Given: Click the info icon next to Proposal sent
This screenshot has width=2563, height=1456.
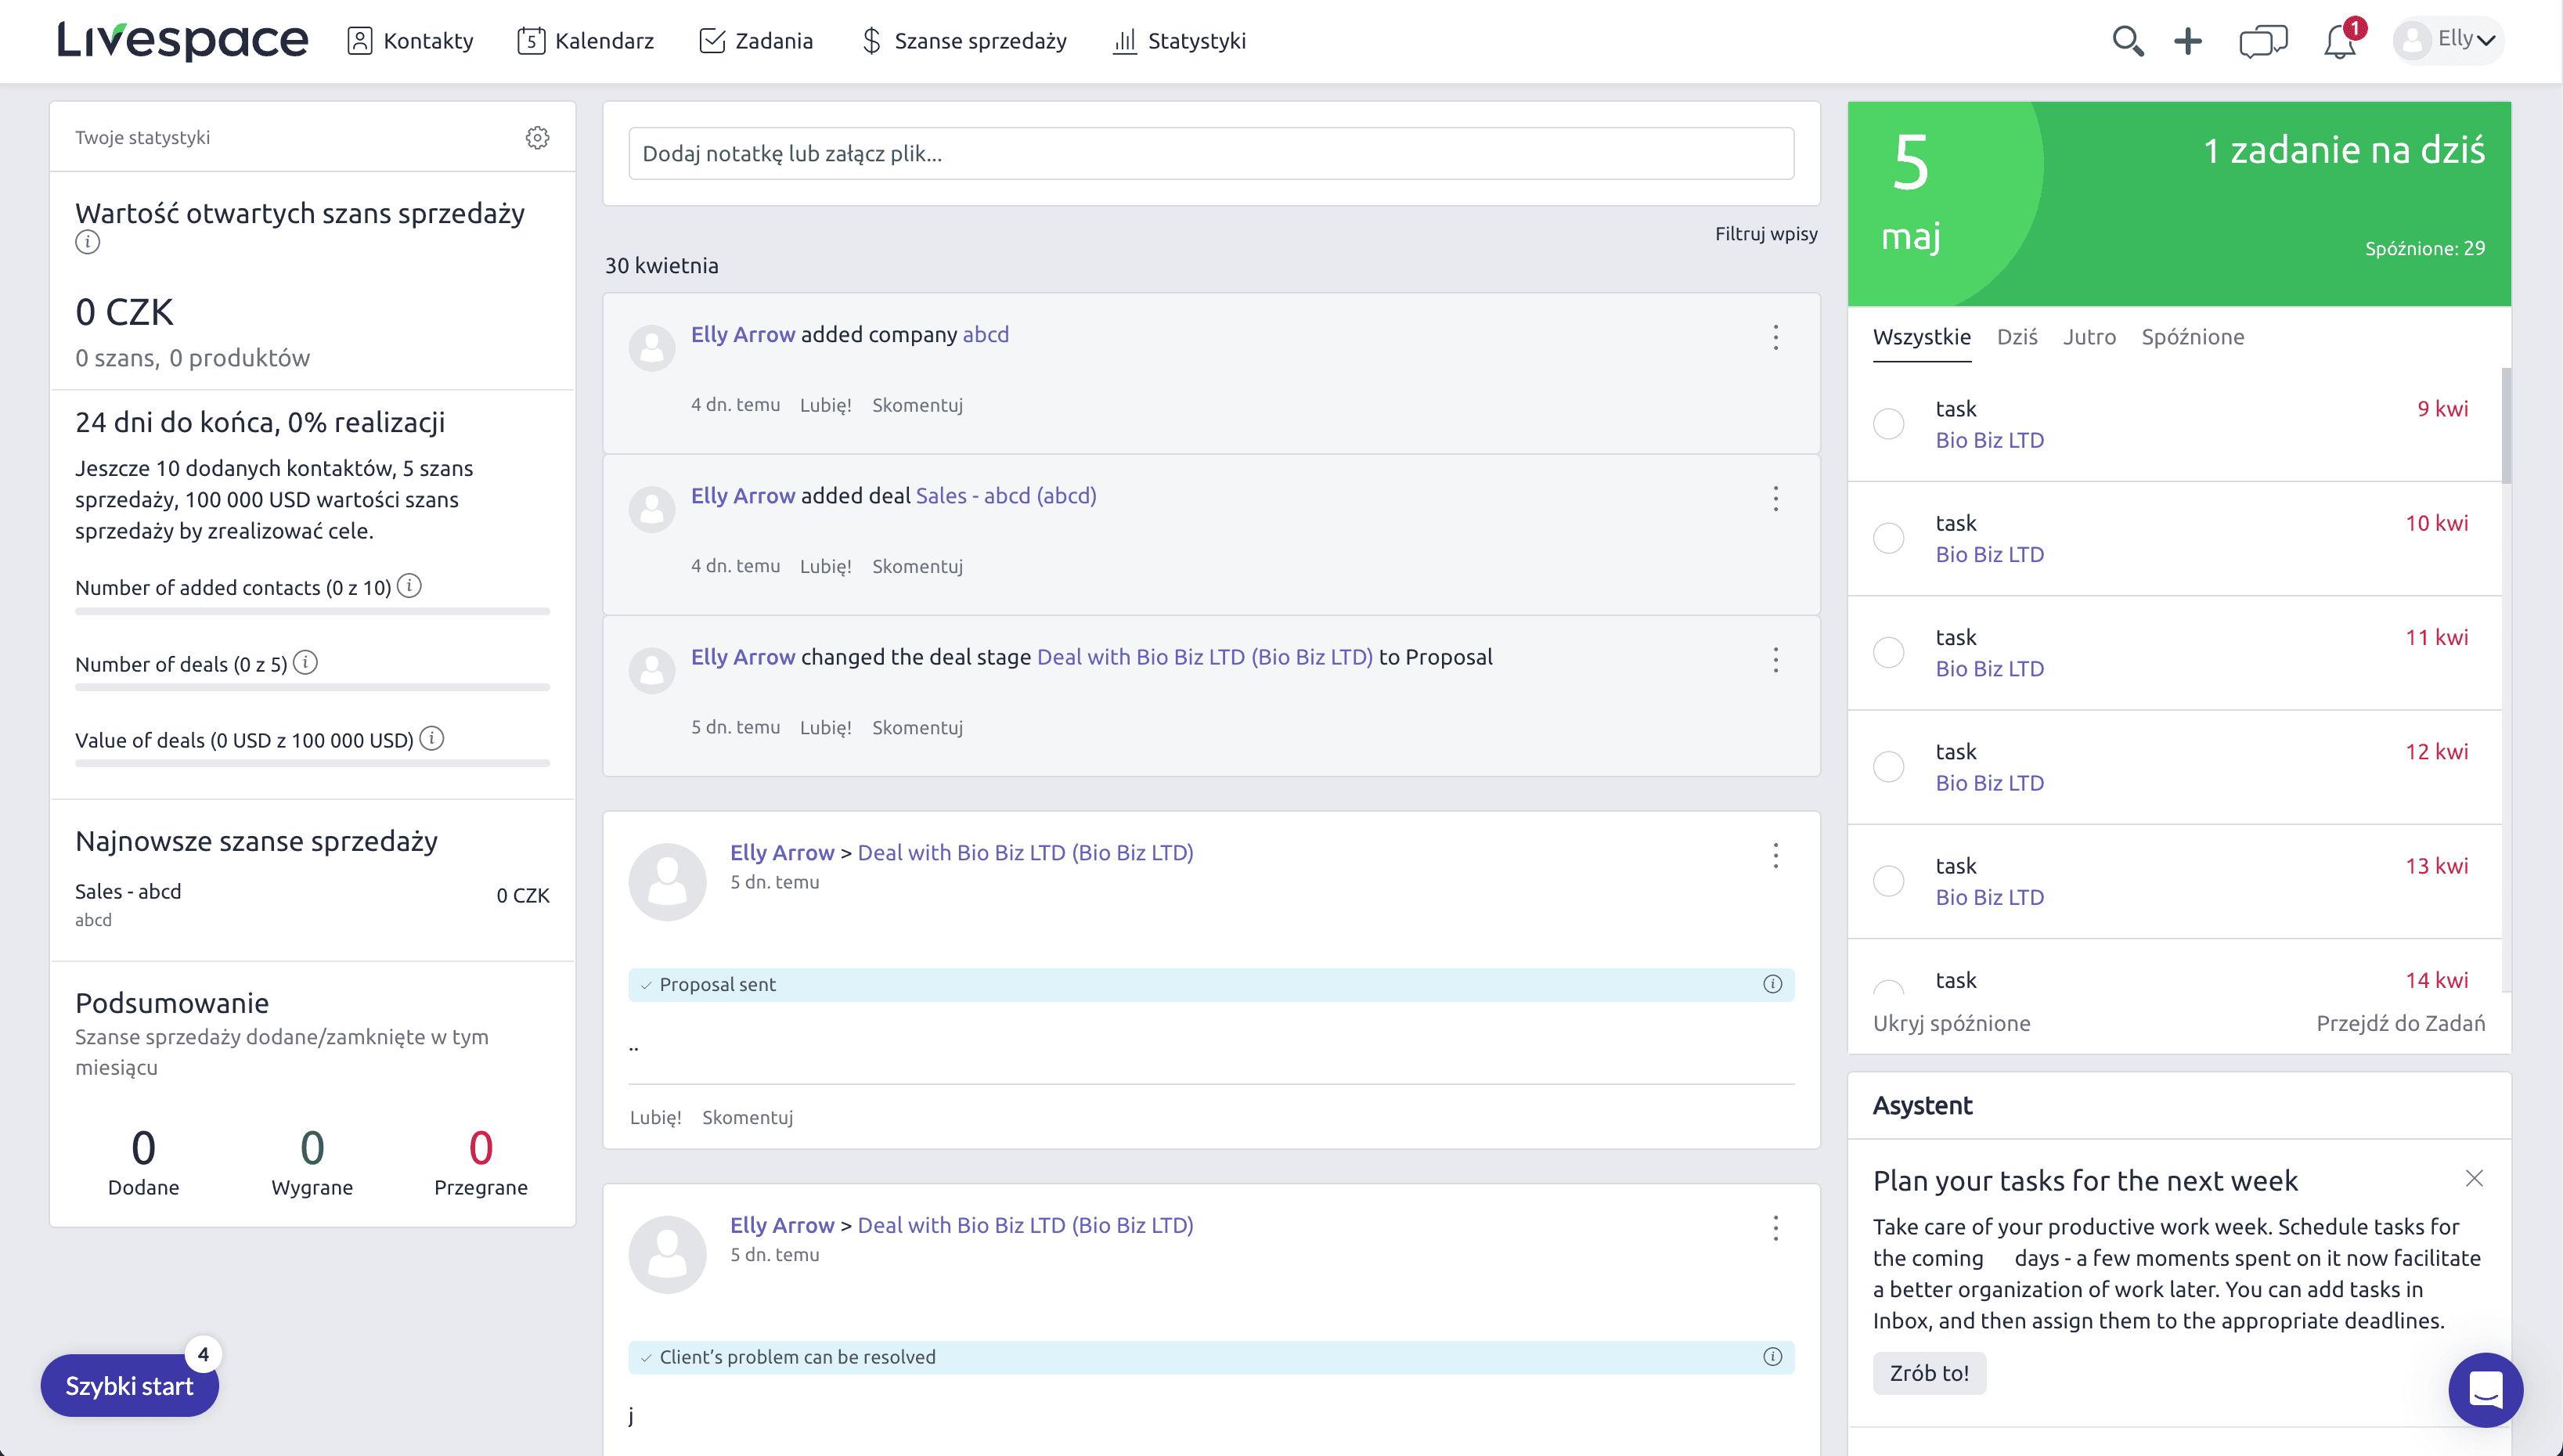Looking at the screenshot, I should tap(1772, 984).
